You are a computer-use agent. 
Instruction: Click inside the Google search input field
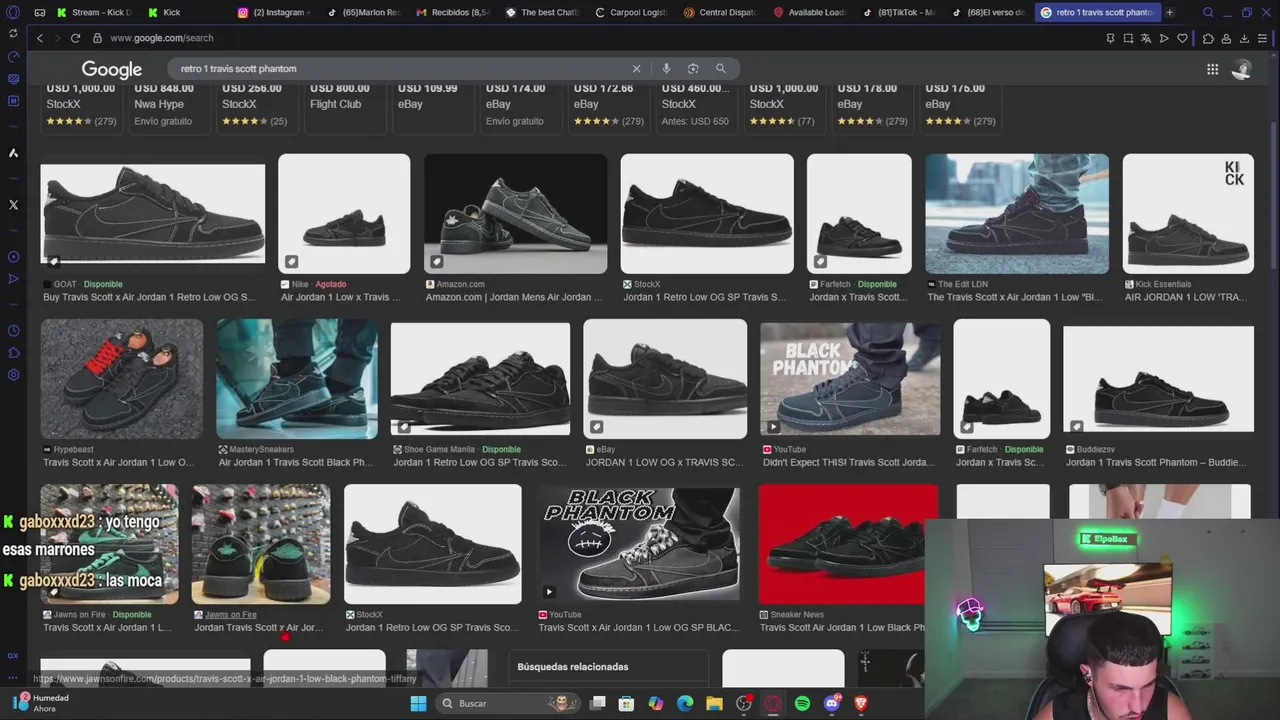point(400,69)
